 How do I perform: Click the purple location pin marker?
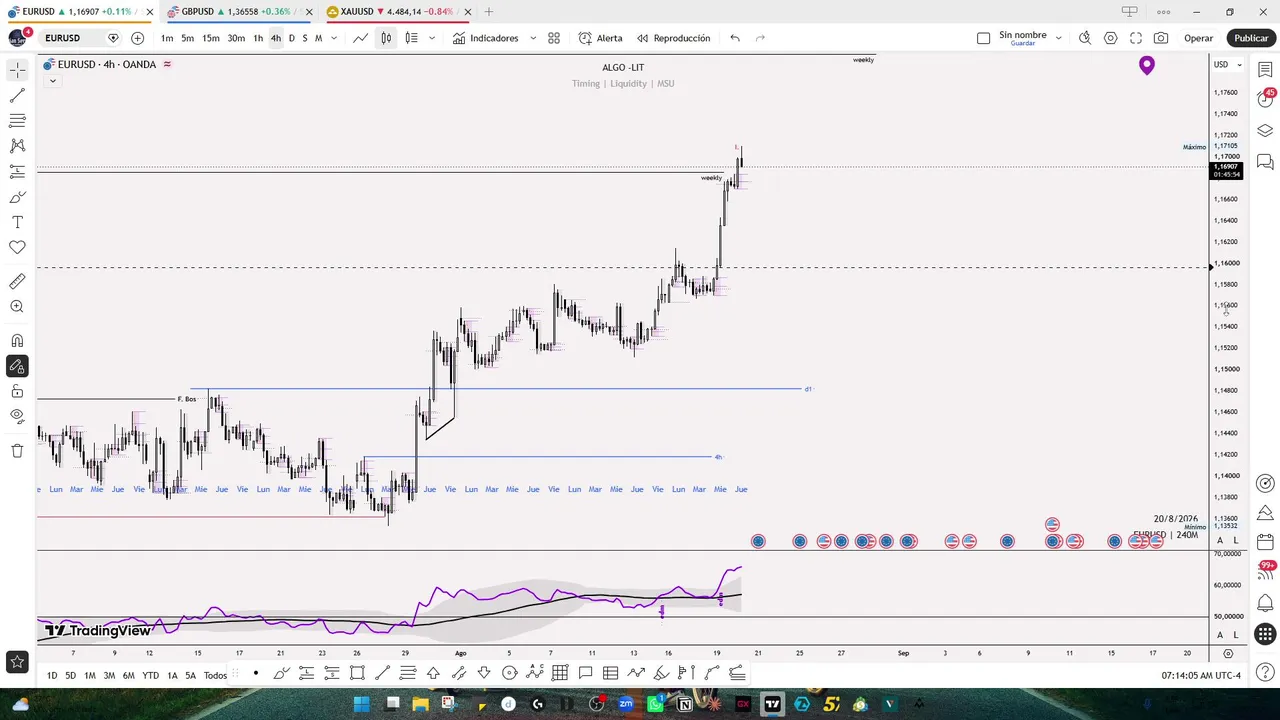coord(1147,66)
